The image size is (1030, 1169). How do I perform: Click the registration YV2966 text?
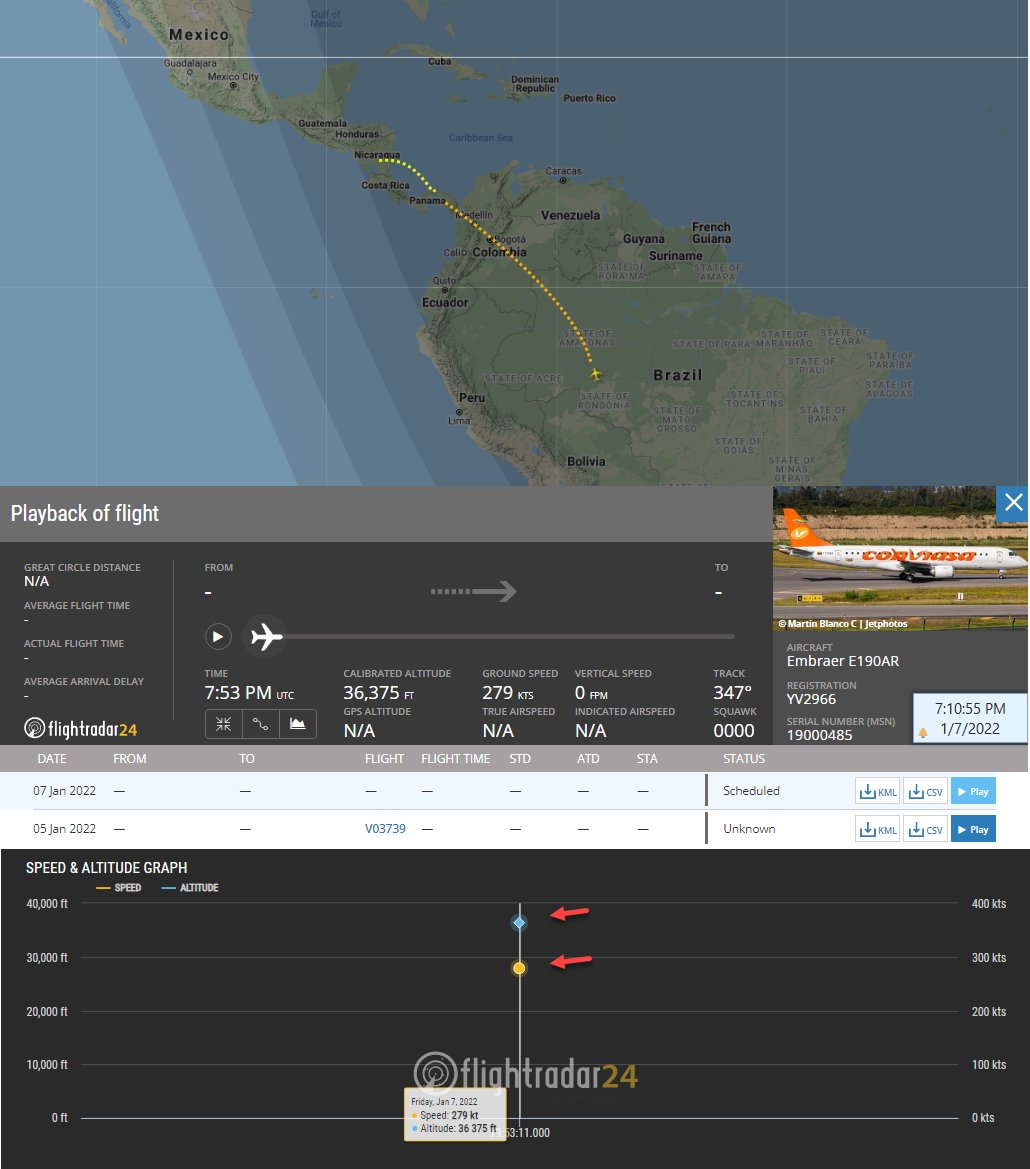(811, 699)
